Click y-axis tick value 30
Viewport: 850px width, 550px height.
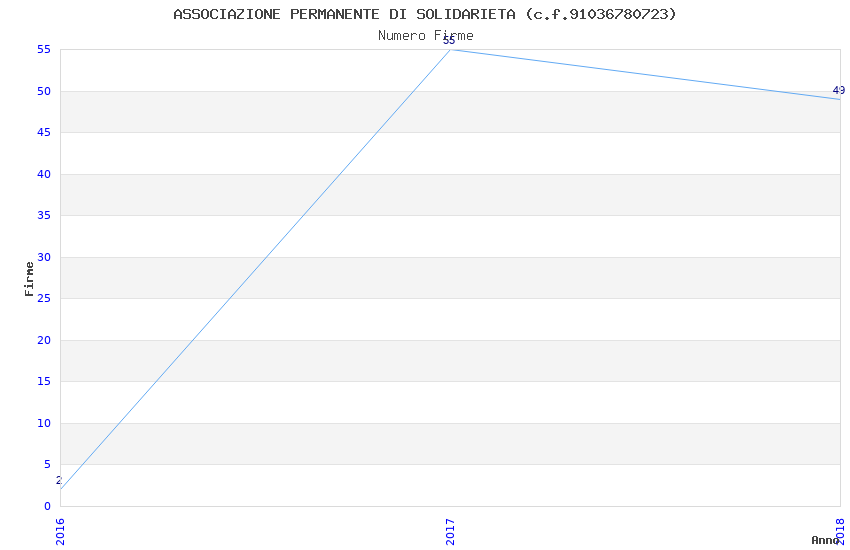(x=44, y=257)
